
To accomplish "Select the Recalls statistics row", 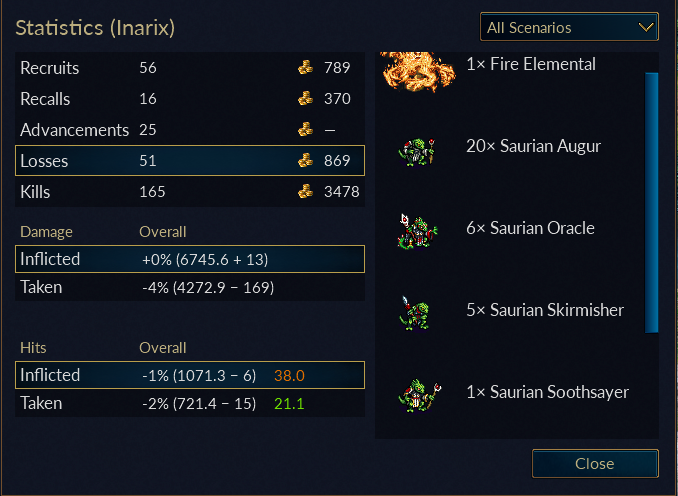I will click(190, 99).
